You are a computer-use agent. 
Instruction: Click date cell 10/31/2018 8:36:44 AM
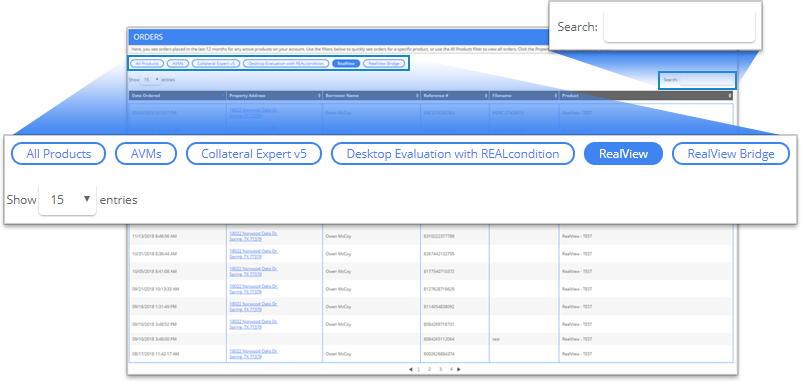(x=154, y=254)
